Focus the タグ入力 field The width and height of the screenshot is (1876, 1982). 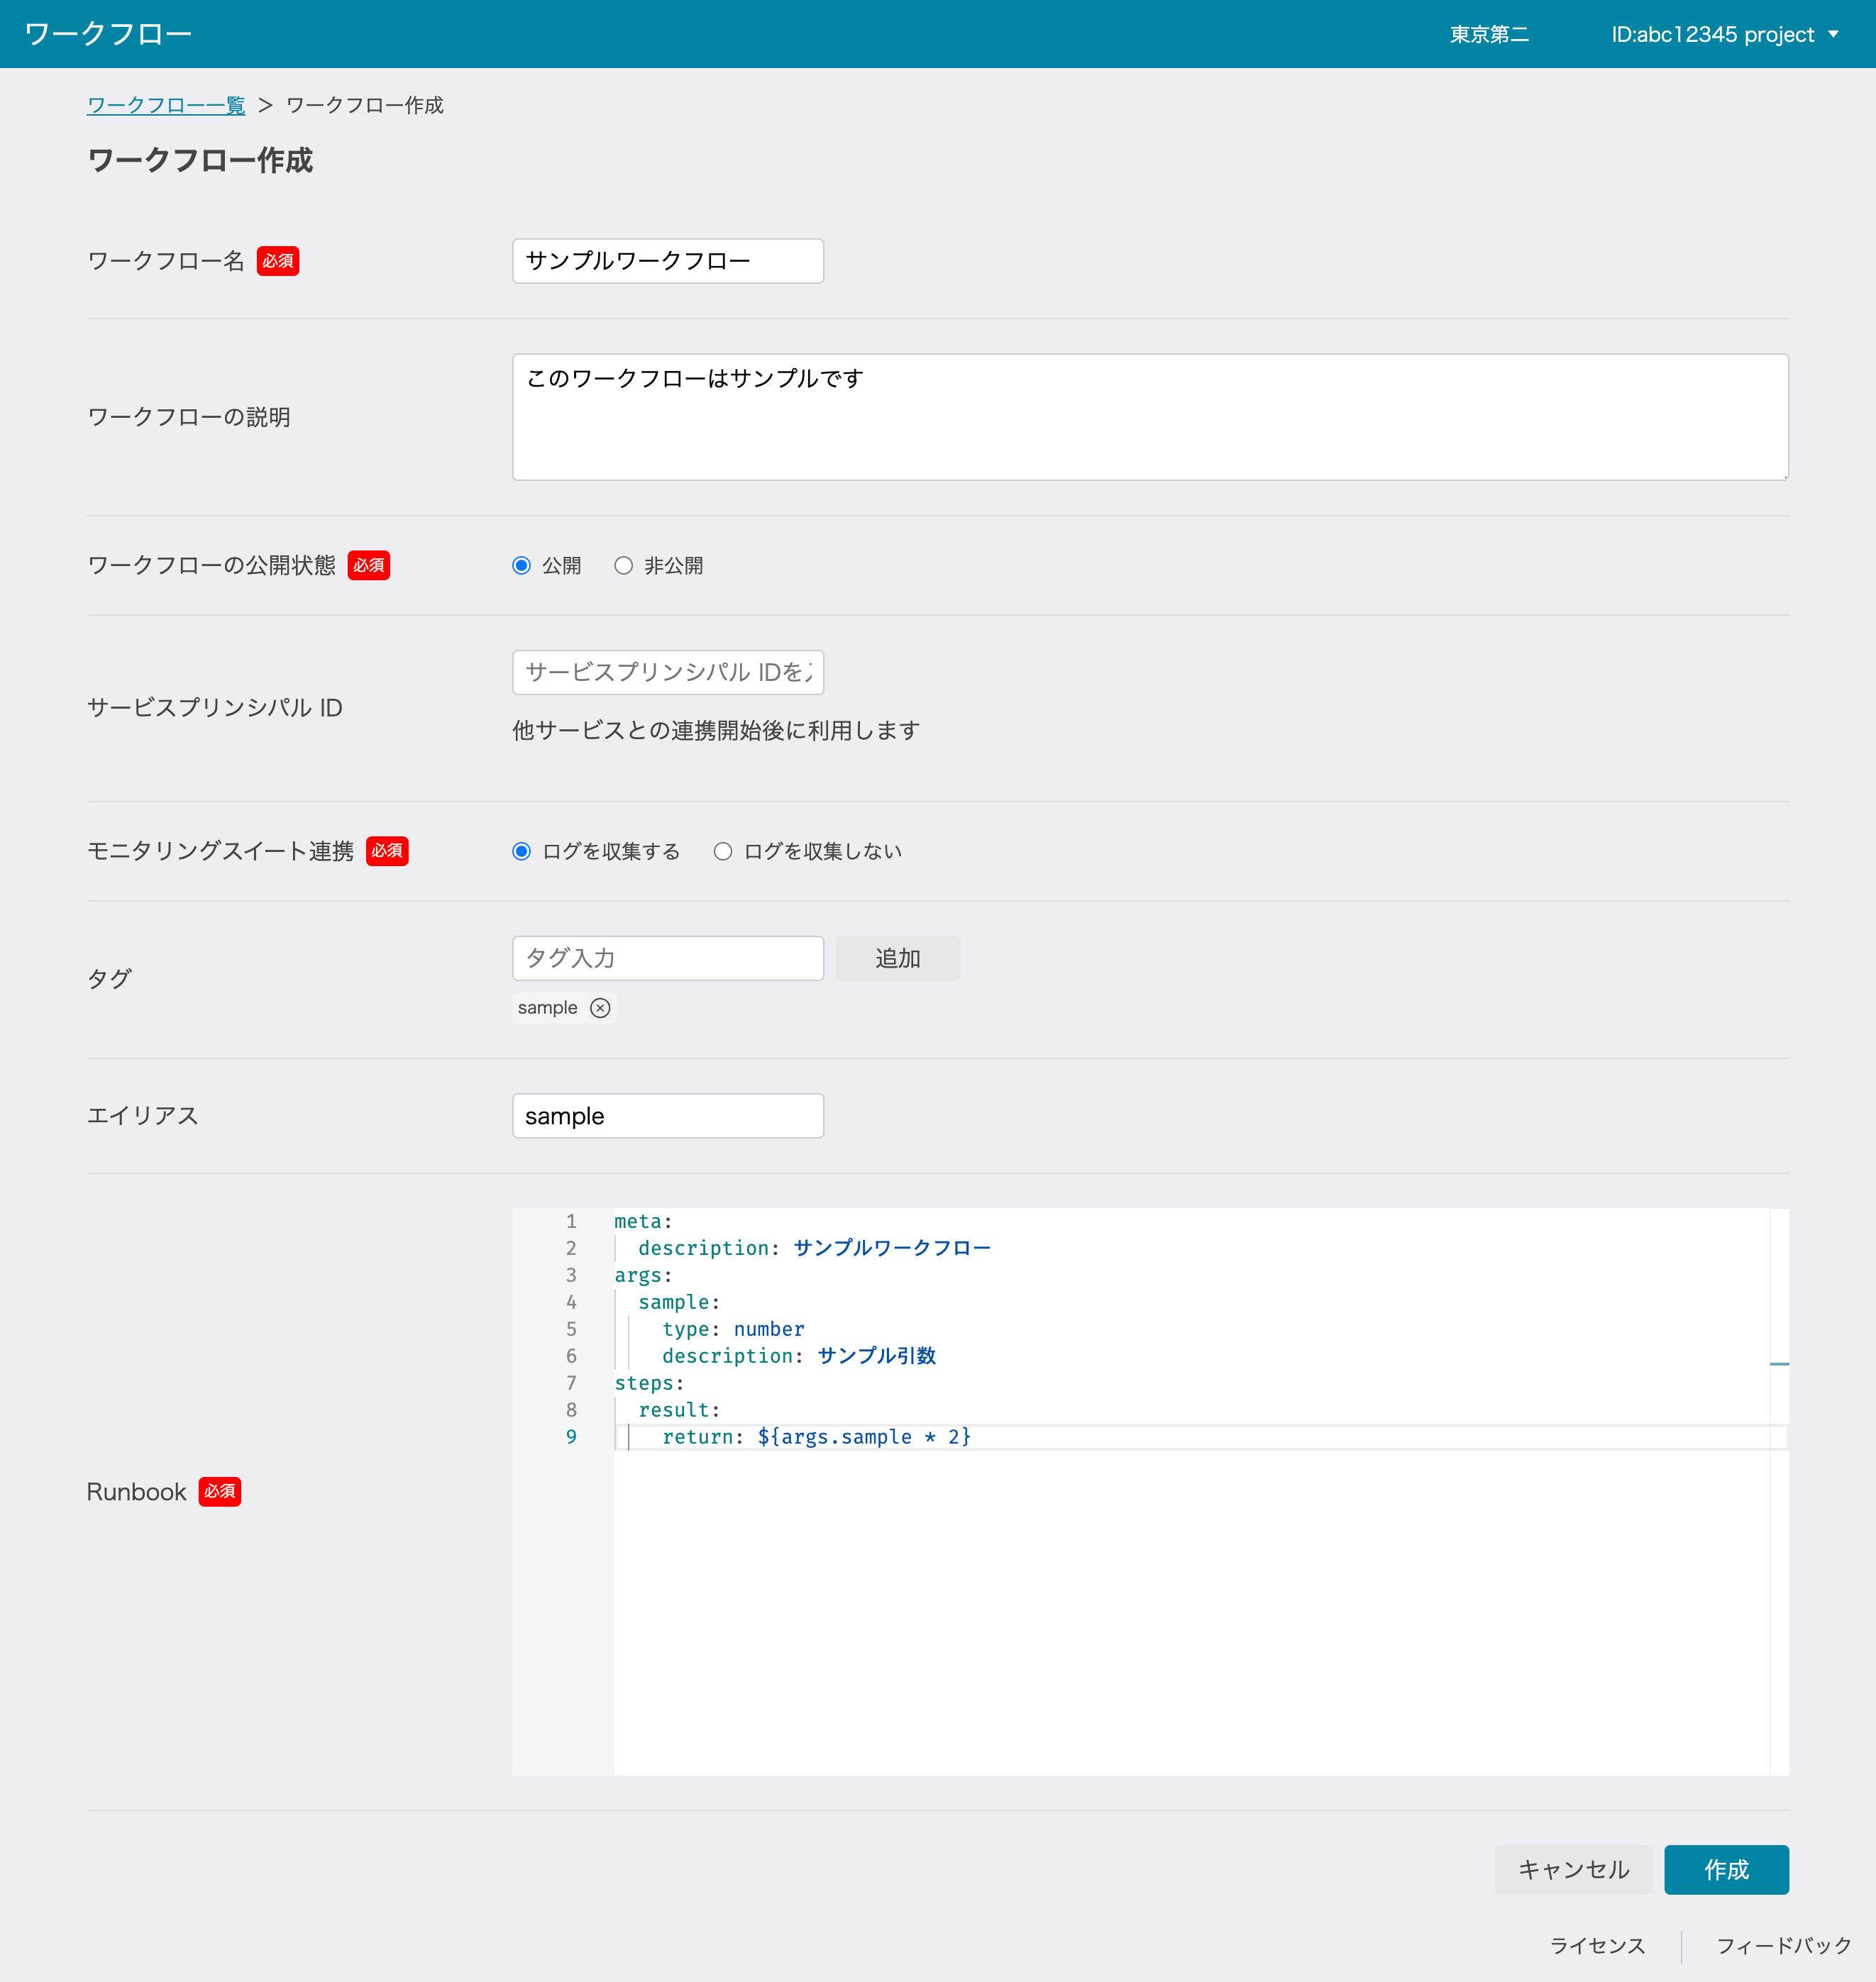[668, 958]
